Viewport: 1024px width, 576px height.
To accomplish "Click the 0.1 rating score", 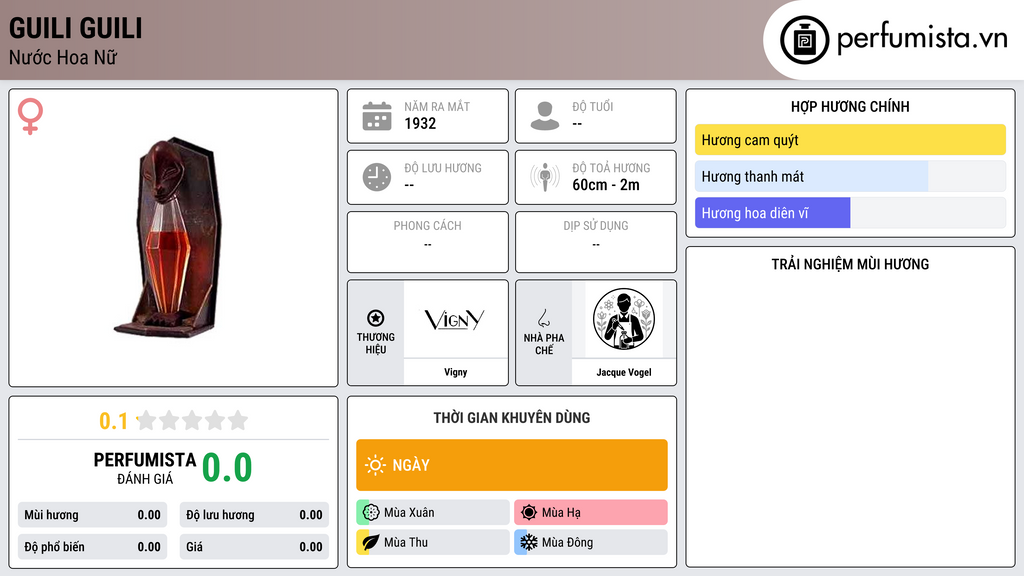I will [x=113, y=421].
